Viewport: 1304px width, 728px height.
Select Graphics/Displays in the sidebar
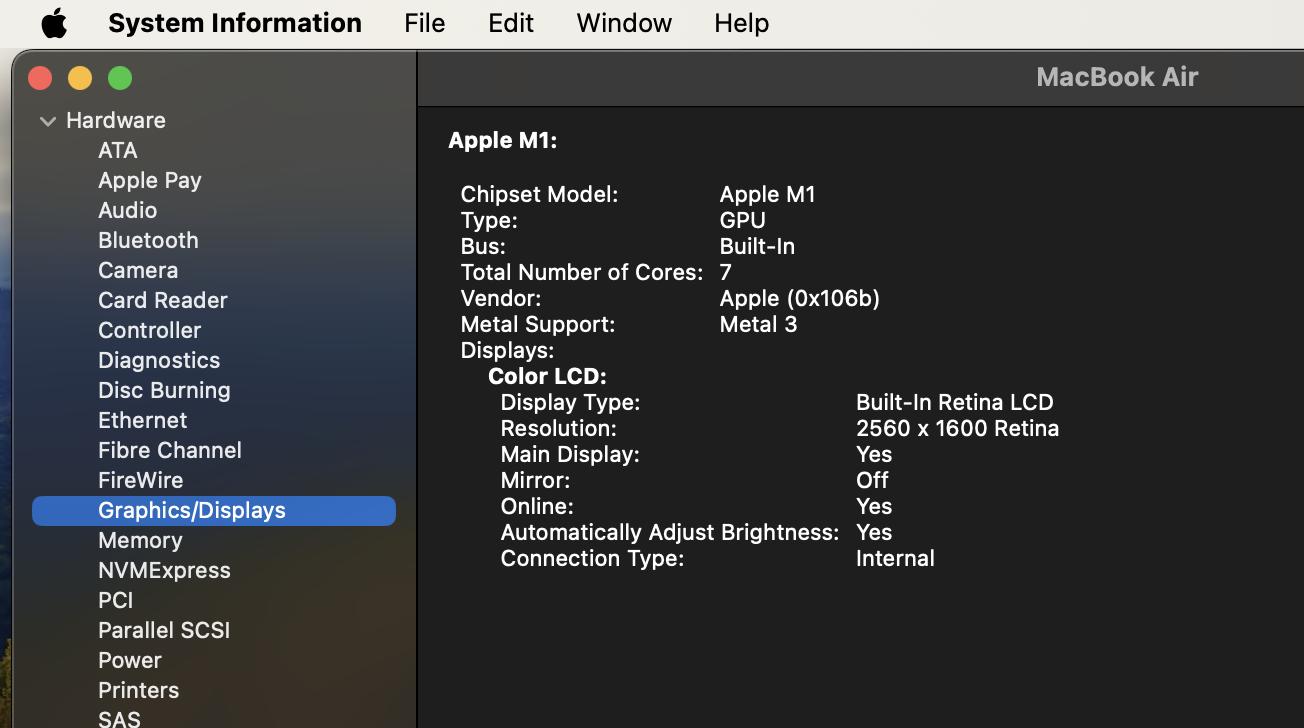tap(214, 510)
